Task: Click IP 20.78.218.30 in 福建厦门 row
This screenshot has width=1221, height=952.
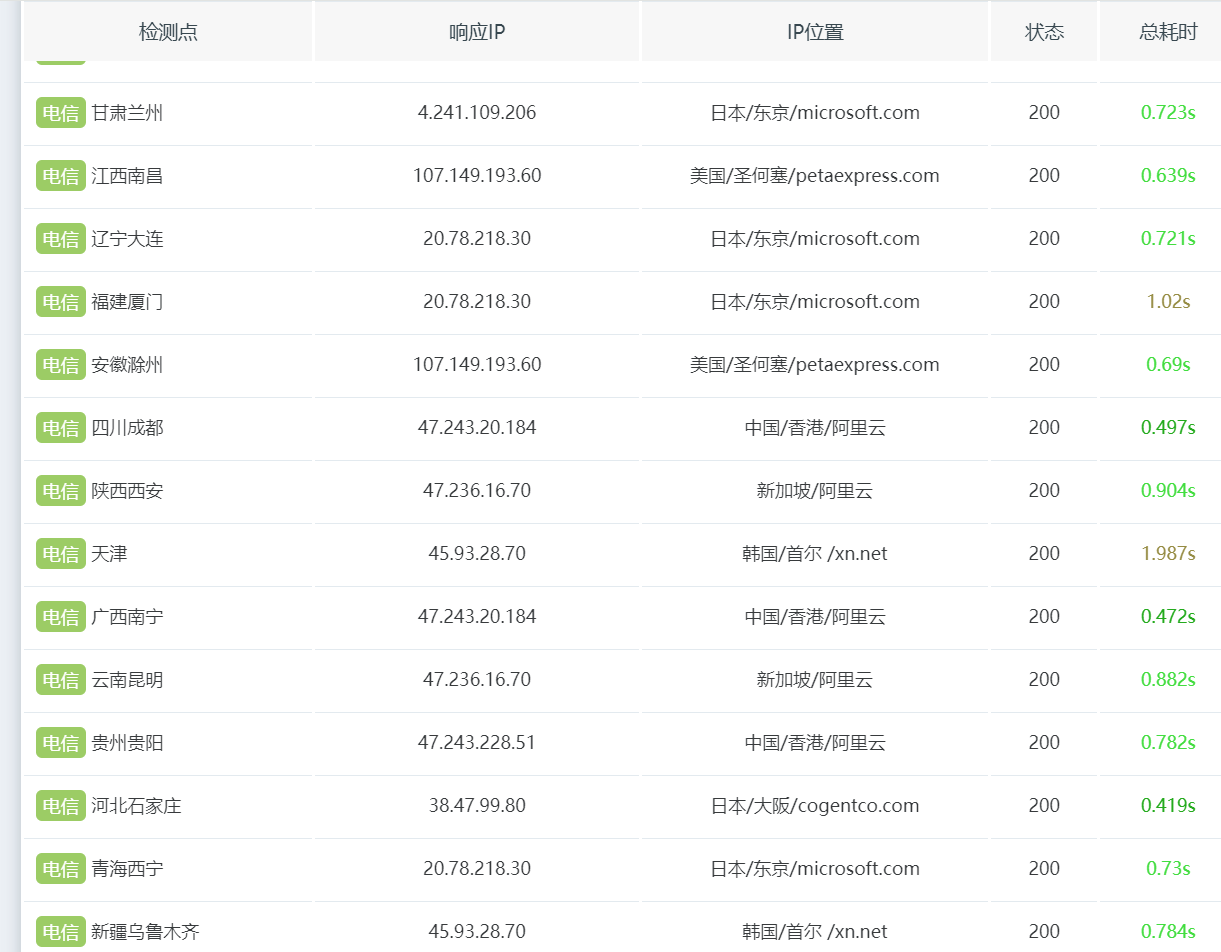Action: (x=477, y=302)
